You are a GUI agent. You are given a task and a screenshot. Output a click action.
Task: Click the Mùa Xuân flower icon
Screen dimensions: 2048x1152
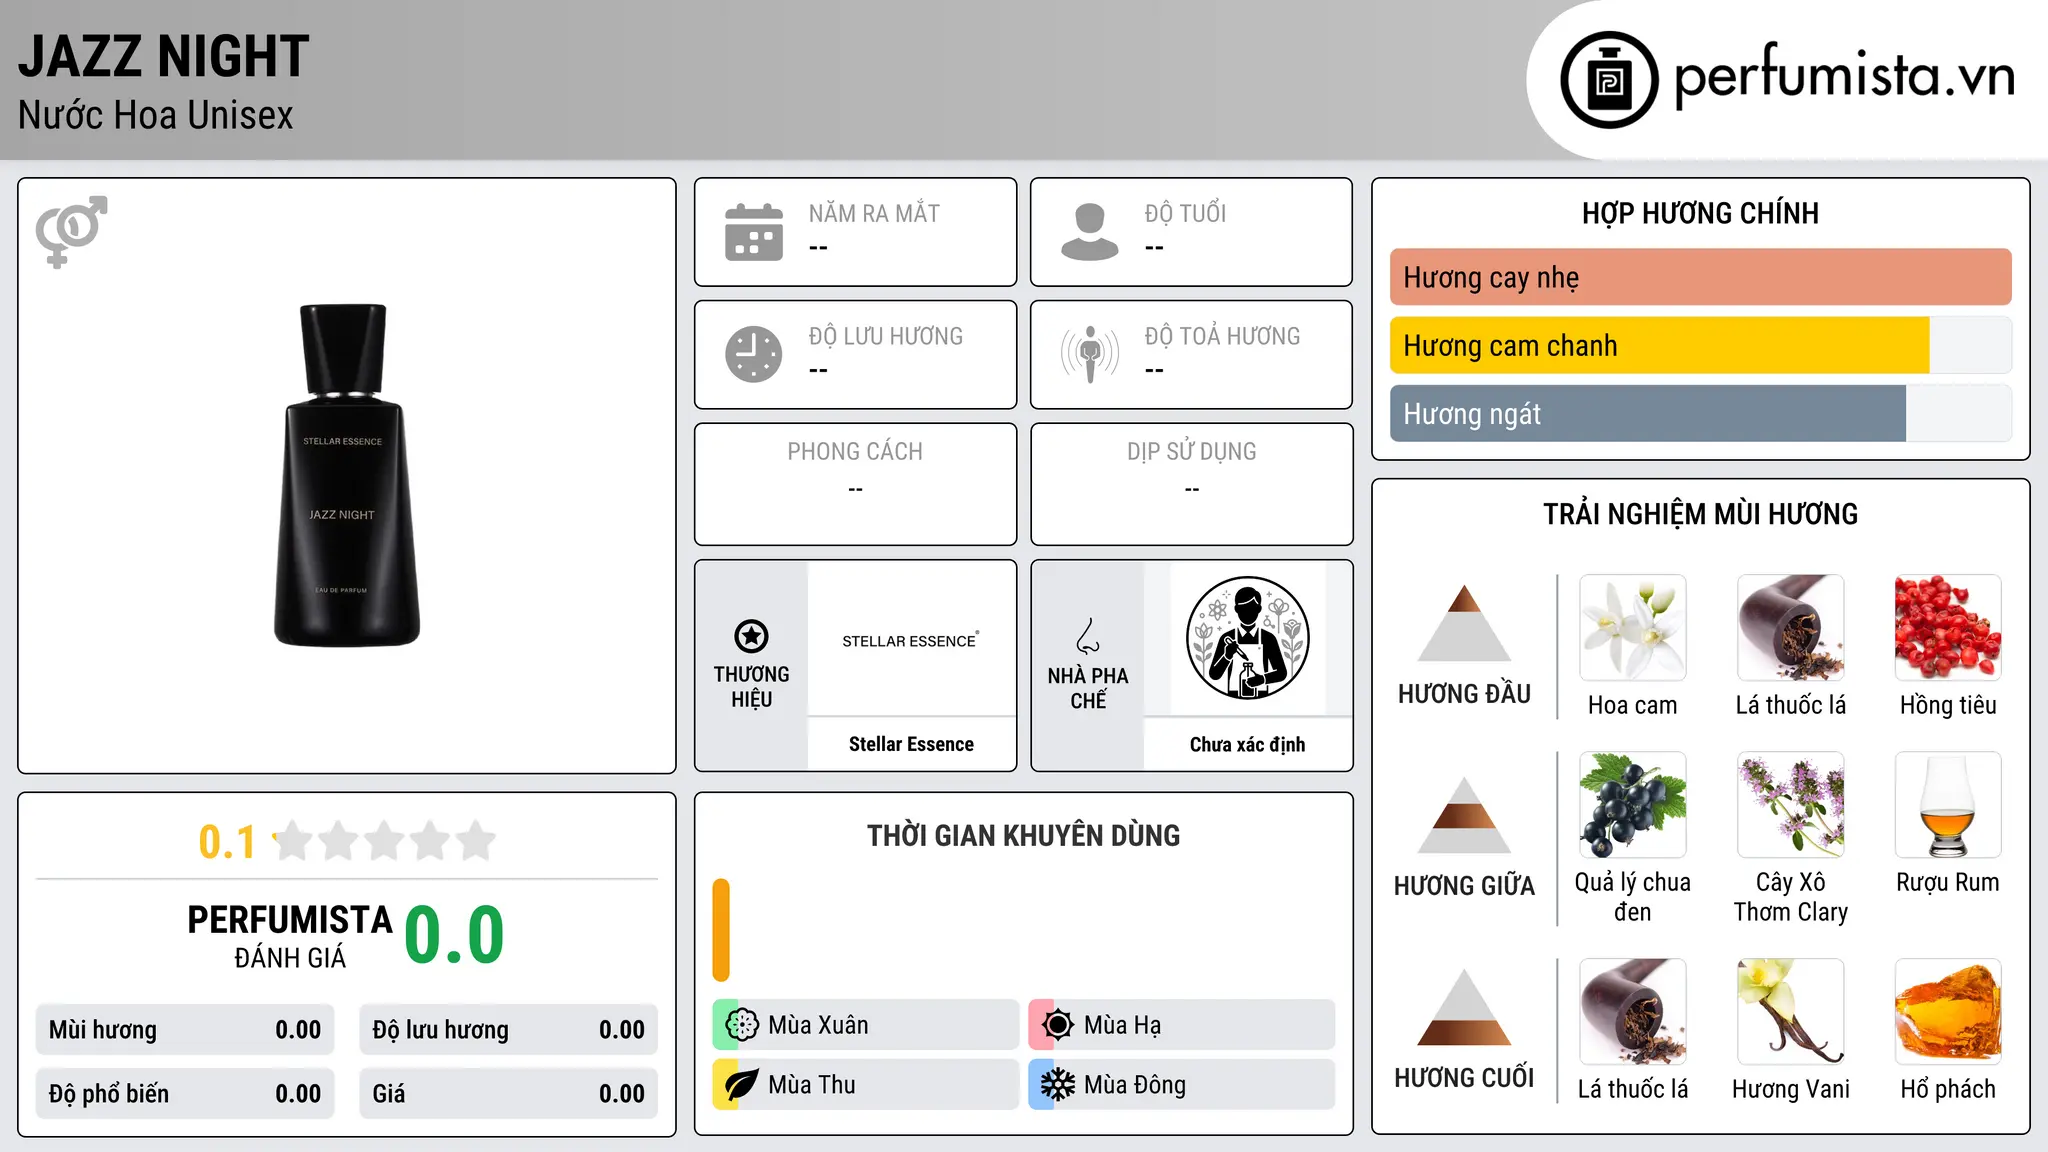click(x=742, y=1025)
